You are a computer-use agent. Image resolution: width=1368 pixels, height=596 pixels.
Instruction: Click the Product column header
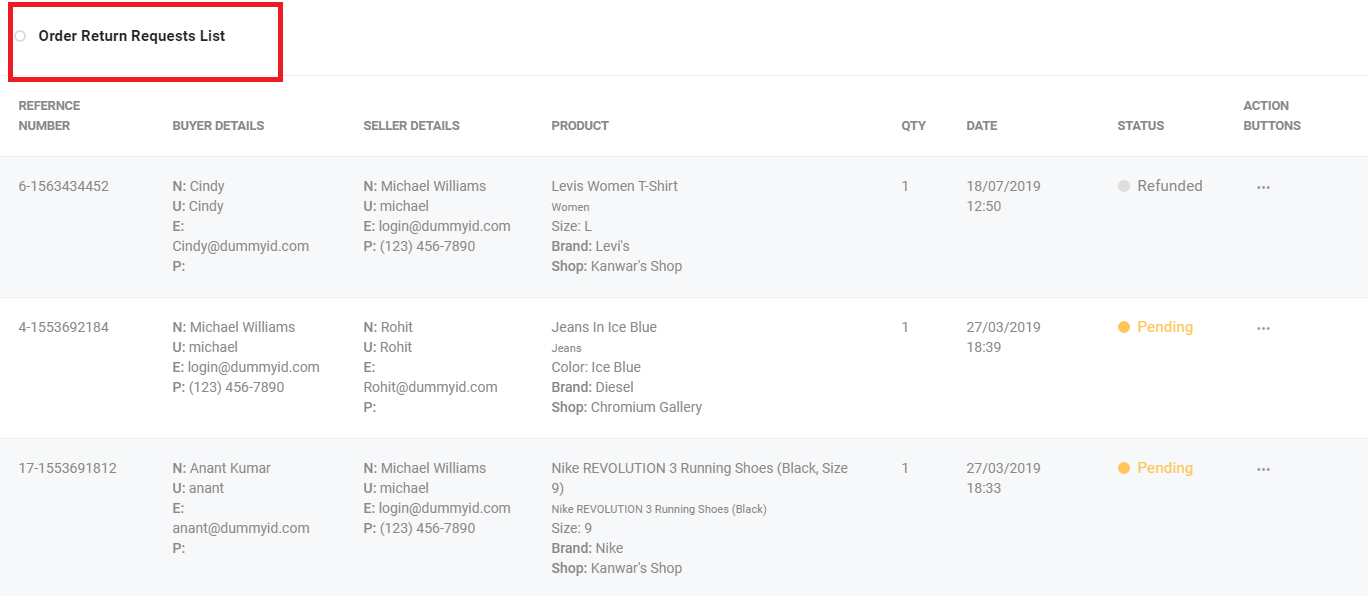[580, 126]
